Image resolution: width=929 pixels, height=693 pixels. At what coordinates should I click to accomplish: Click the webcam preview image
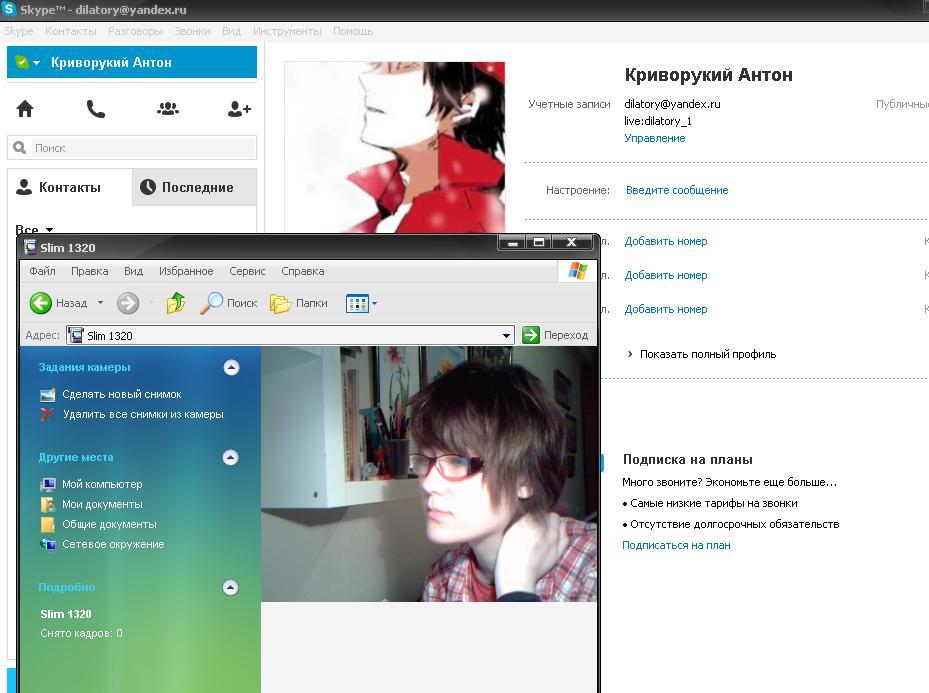tap(429, 474)
